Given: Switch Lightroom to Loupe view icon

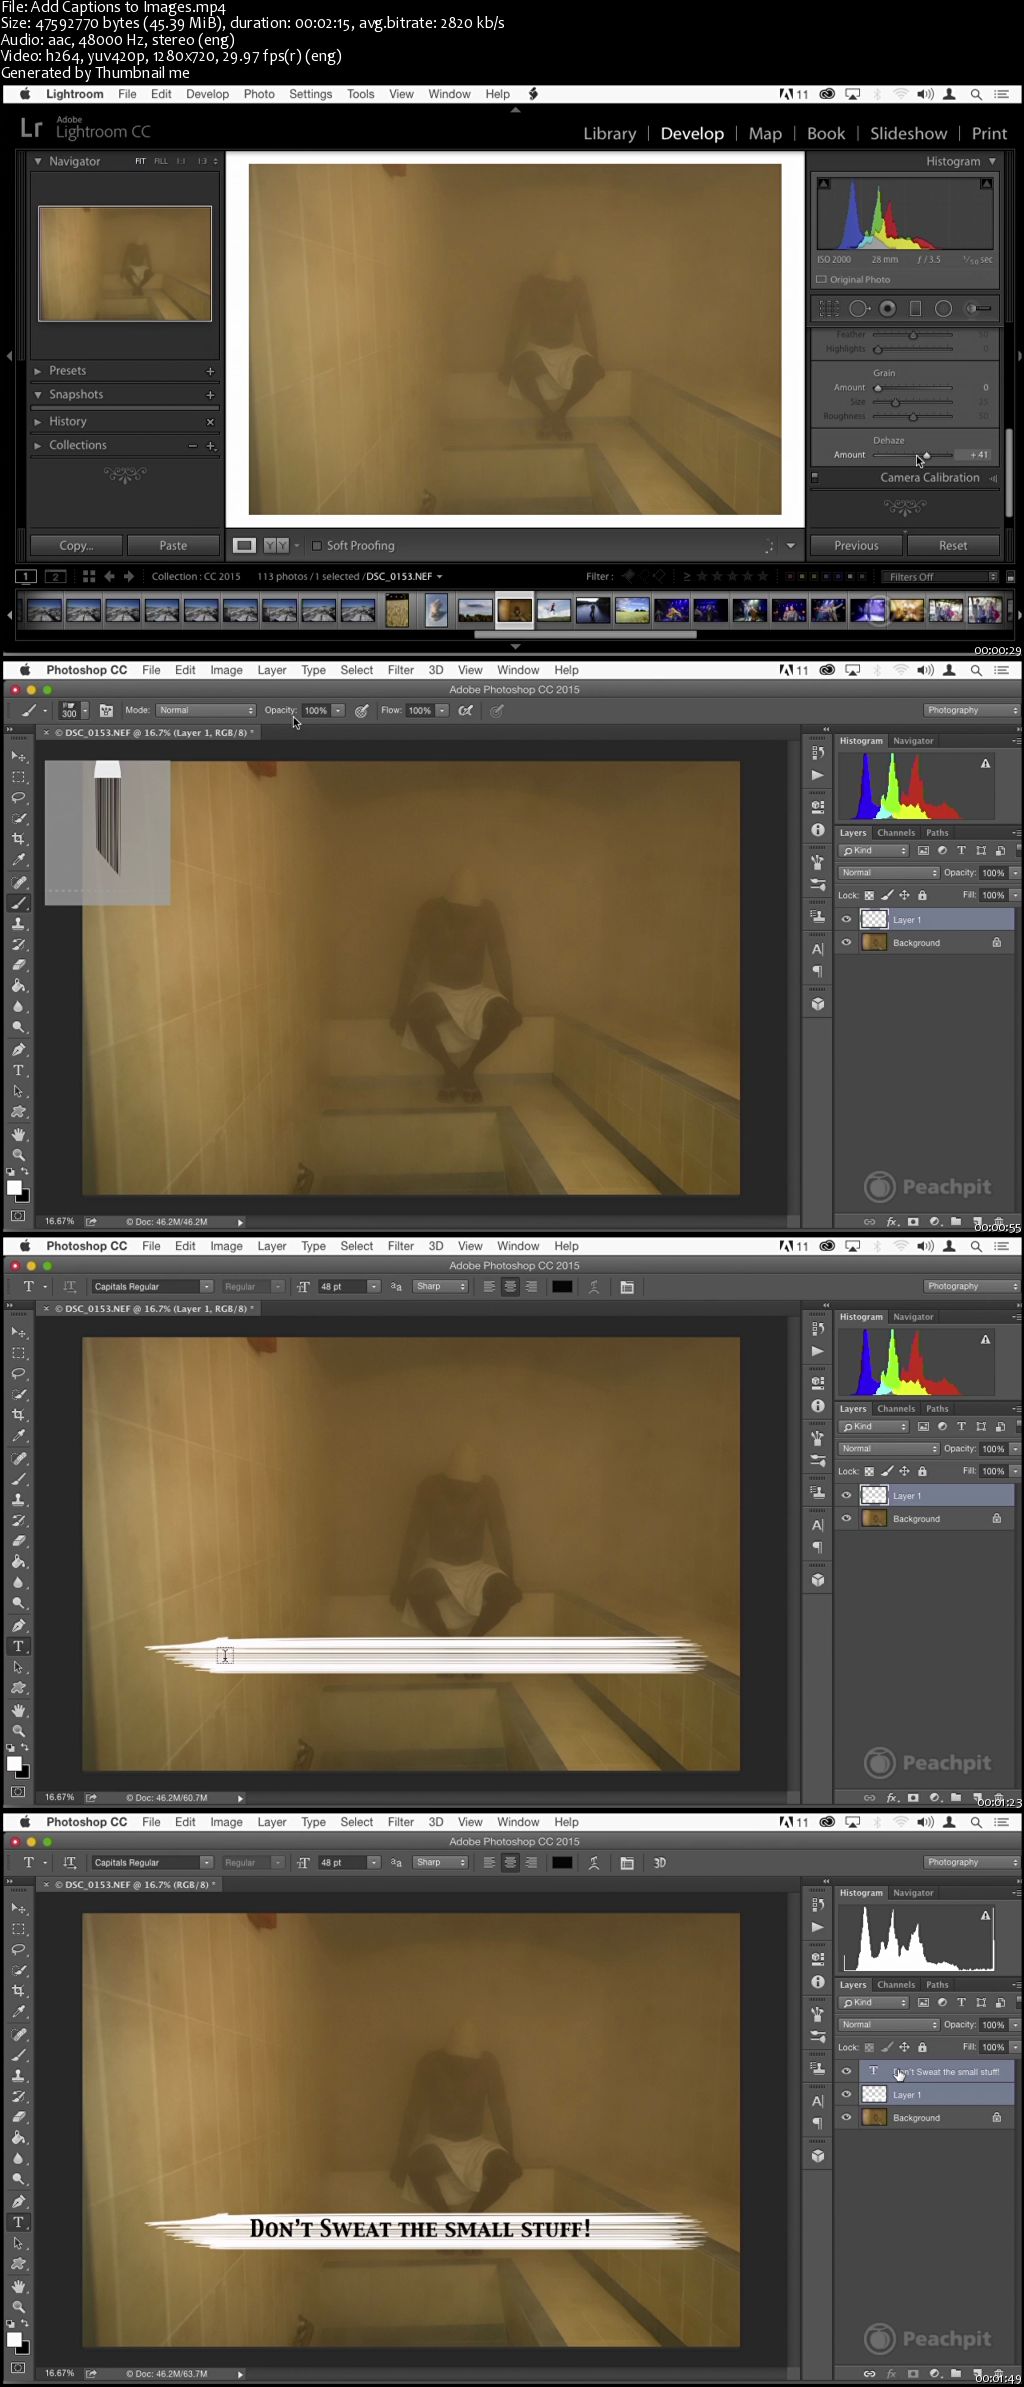Looking at the screenshot, I should coord(244,545).
